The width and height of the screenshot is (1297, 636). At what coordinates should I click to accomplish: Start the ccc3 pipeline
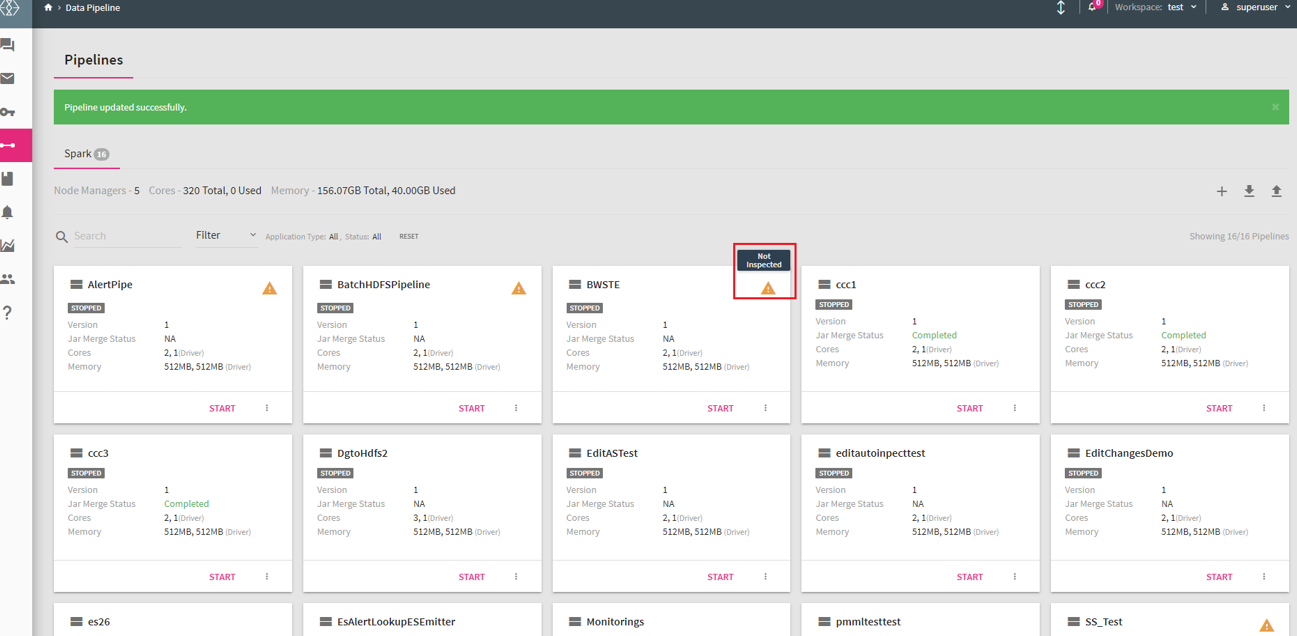point(222,577)
